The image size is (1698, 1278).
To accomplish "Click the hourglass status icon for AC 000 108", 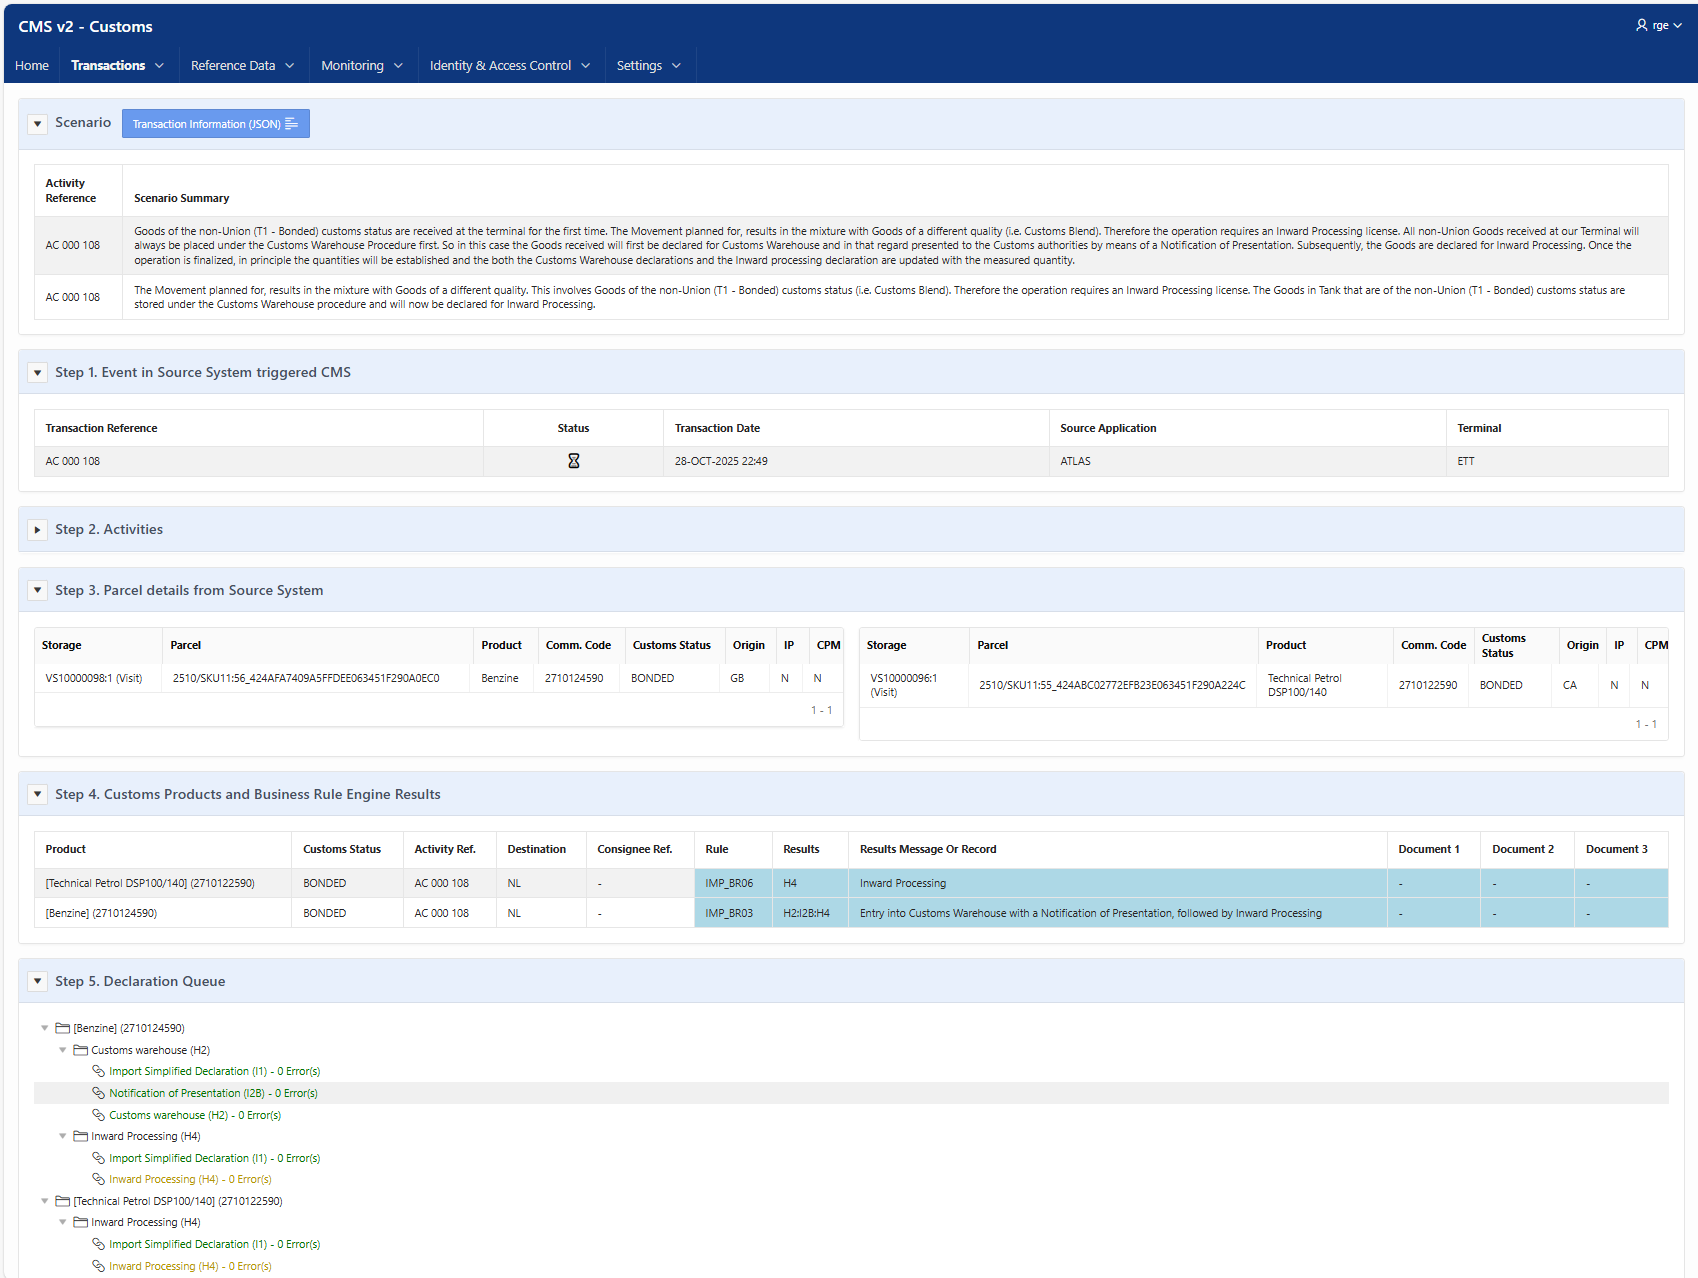I will tap(574, 461).
